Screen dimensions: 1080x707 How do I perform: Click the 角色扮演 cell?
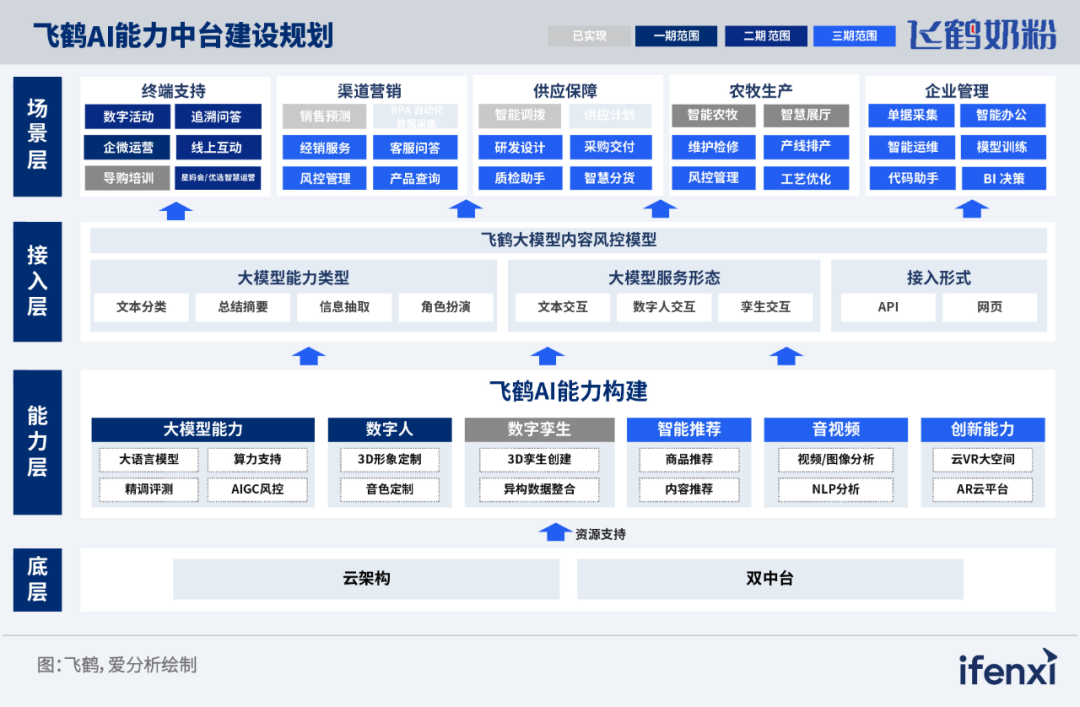[x=446, y=307]
